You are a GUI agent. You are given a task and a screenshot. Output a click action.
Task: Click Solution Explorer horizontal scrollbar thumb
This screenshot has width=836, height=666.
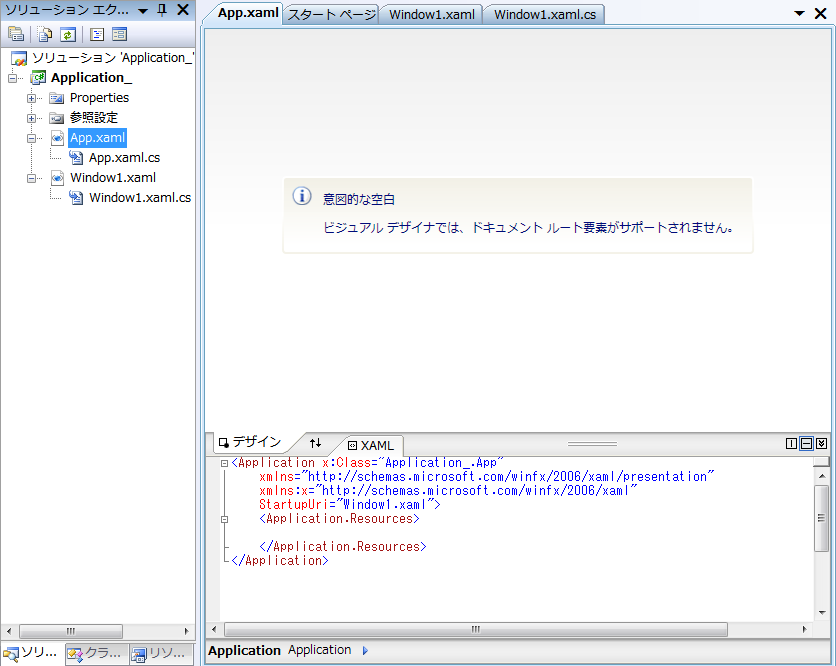(71, 631)
